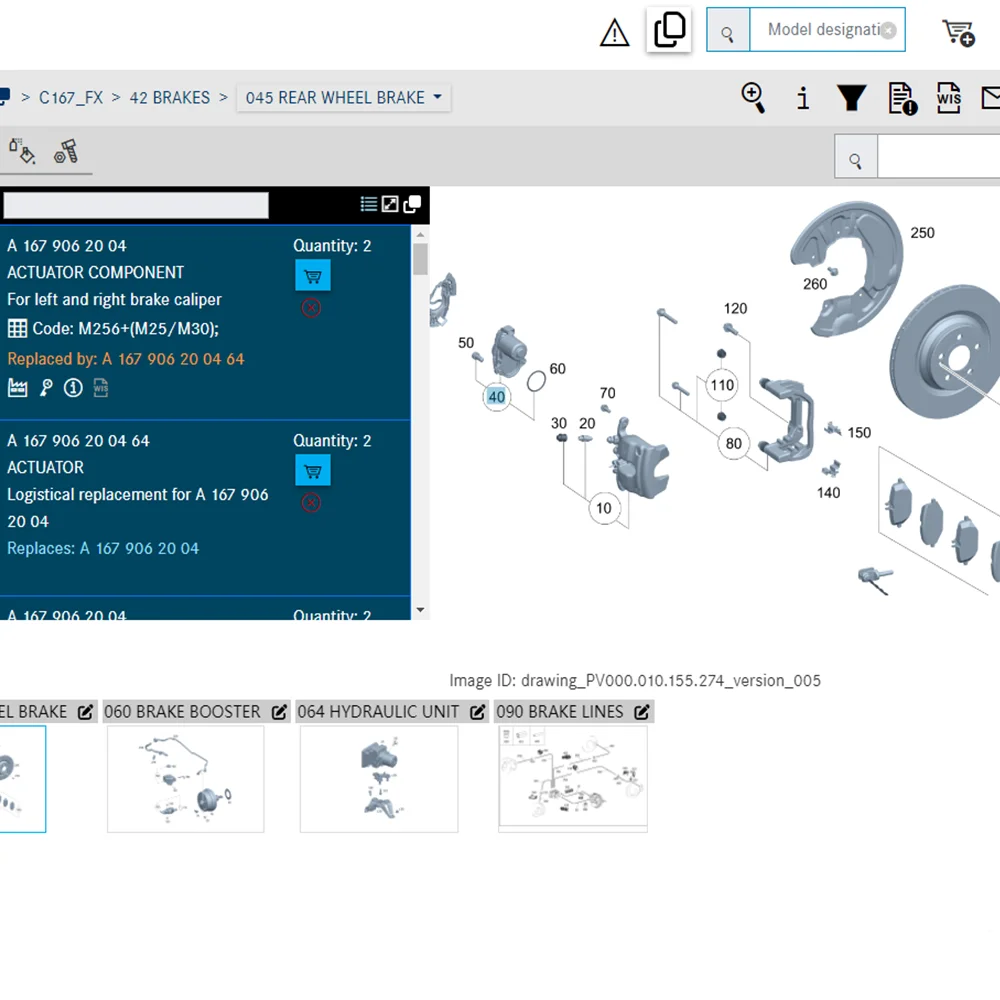Click scrollbar down arrow in parts list
The width and height of the screenshot is (1000, 1000).
click(x=420, y=610)
